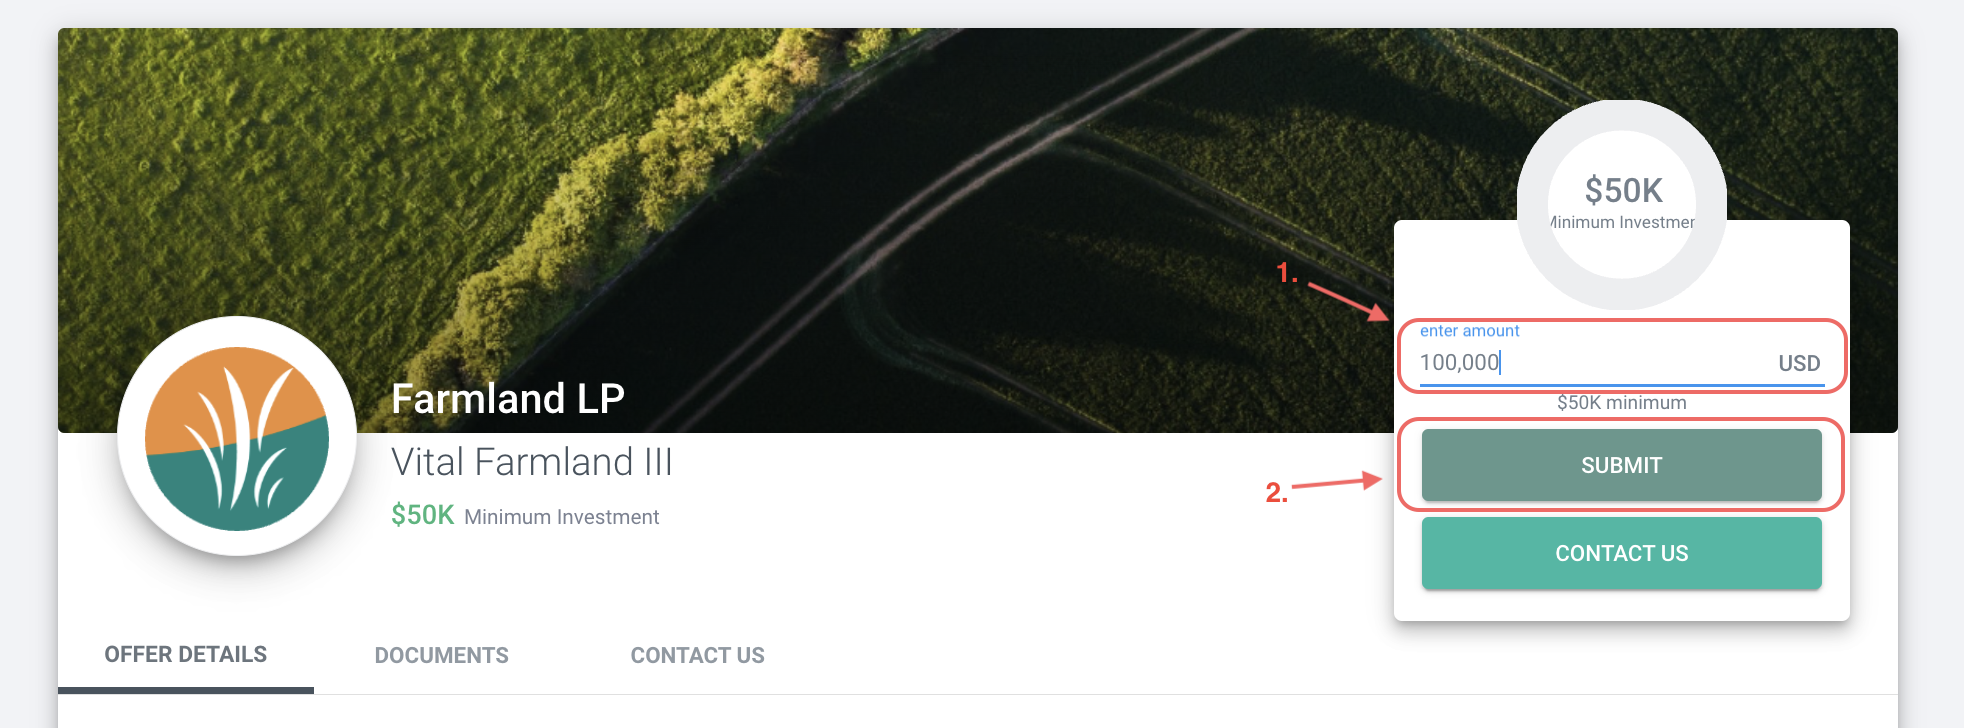Click the dark underline beneath OFFER DETAILS

click(186, 690)
